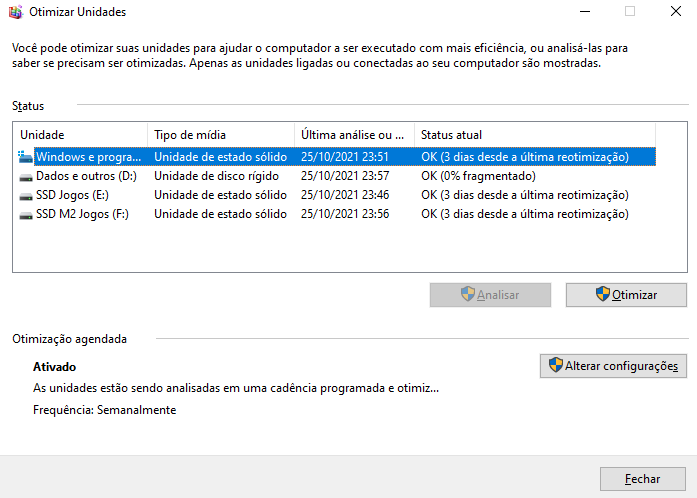Click the drive icon beside Dados e outros (D:)

26,177
